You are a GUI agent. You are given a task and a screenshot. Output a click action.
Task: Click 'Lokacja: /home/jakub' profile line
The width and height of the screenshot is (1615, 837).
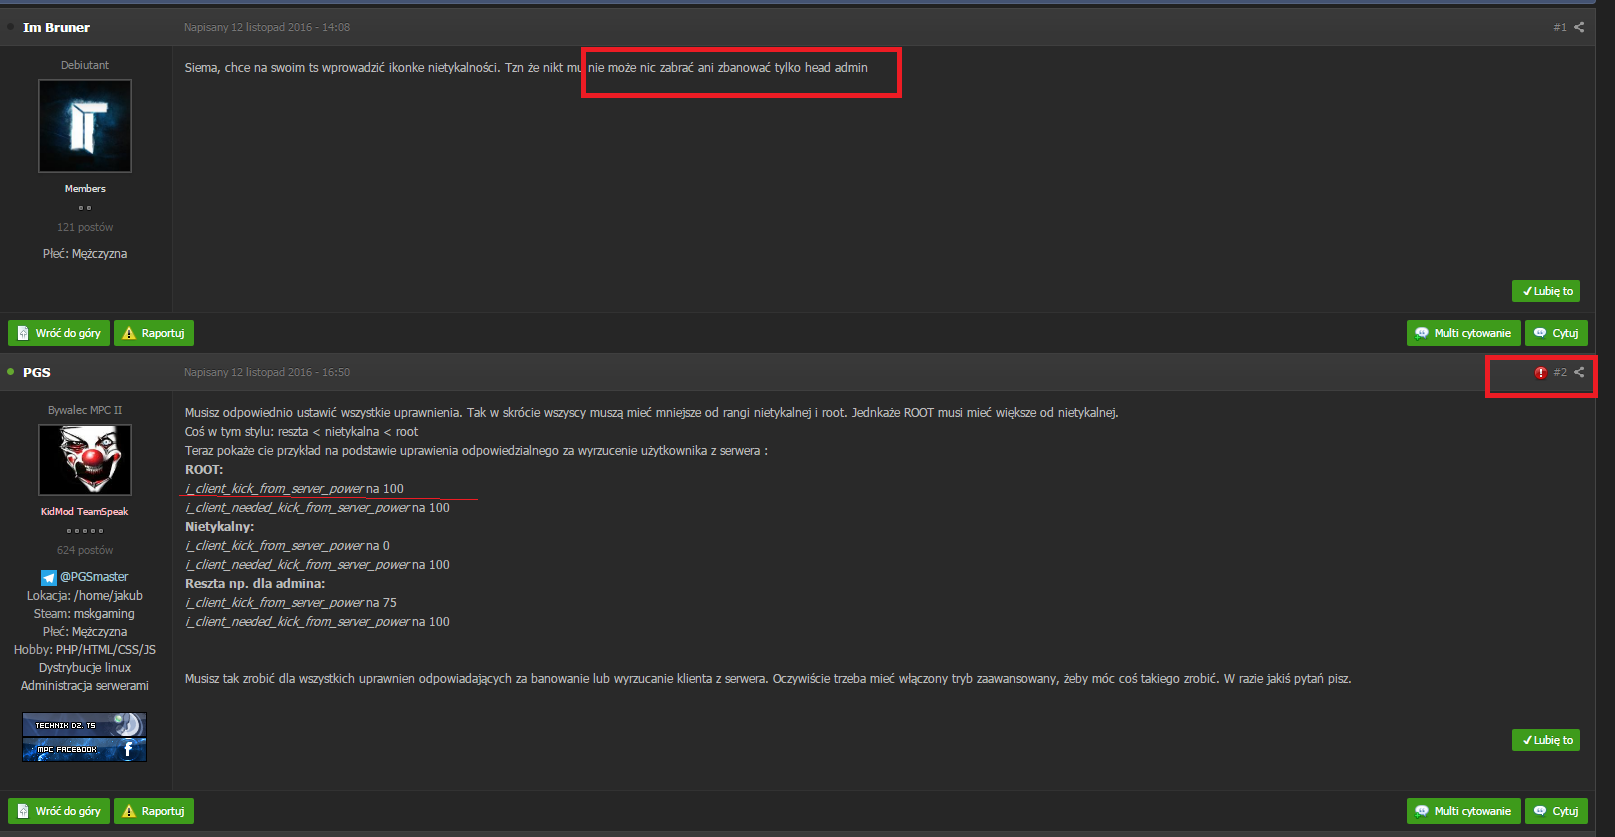coord(85,596)
